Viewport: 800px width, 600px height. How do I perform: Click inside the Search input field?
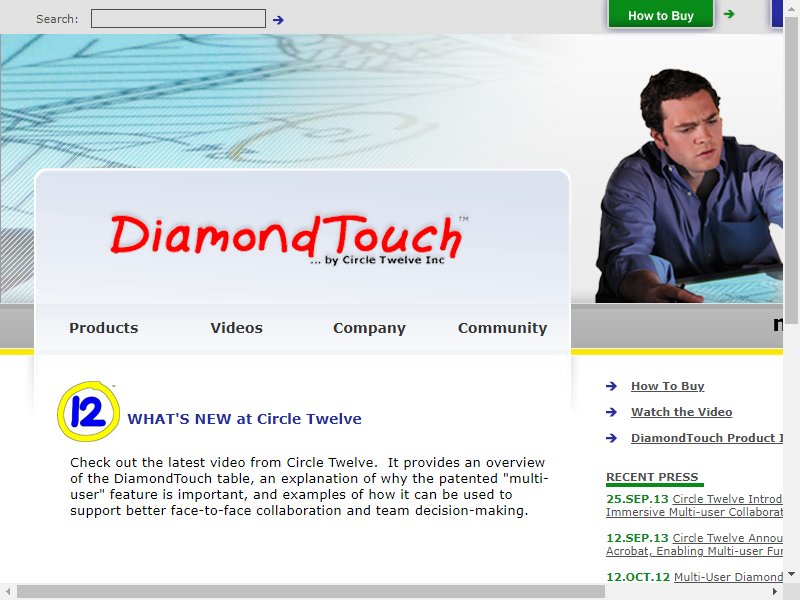[x=178, y=19]
